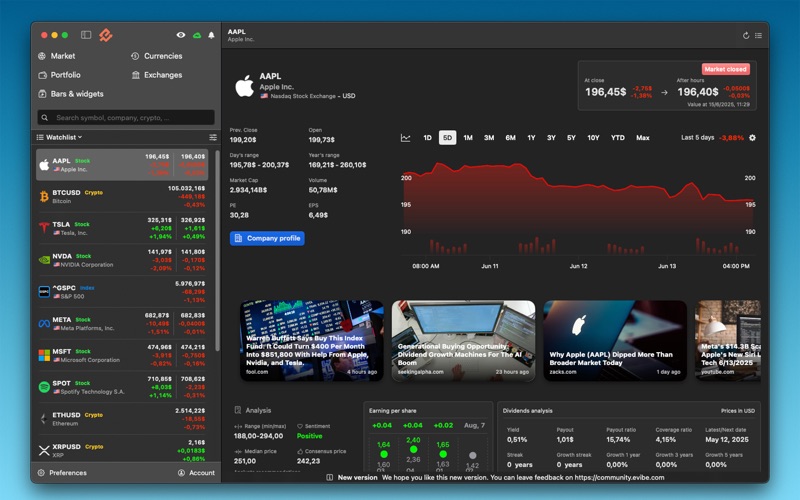Open the list view icon top right

click(x=759, y=35)
